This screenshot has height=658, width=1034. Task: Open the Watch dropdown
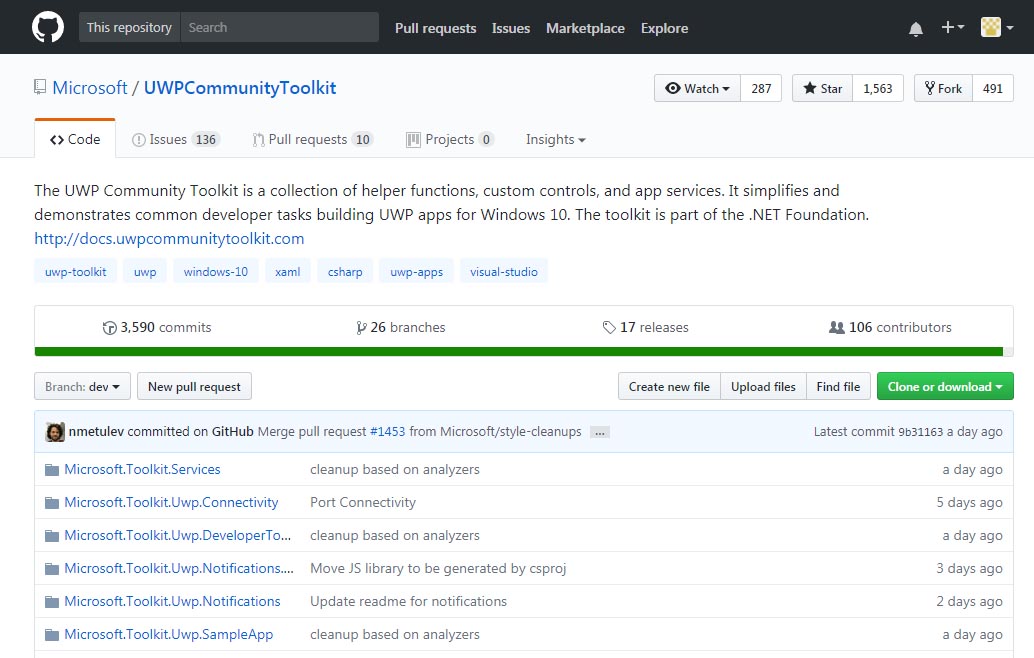[698, 88]
